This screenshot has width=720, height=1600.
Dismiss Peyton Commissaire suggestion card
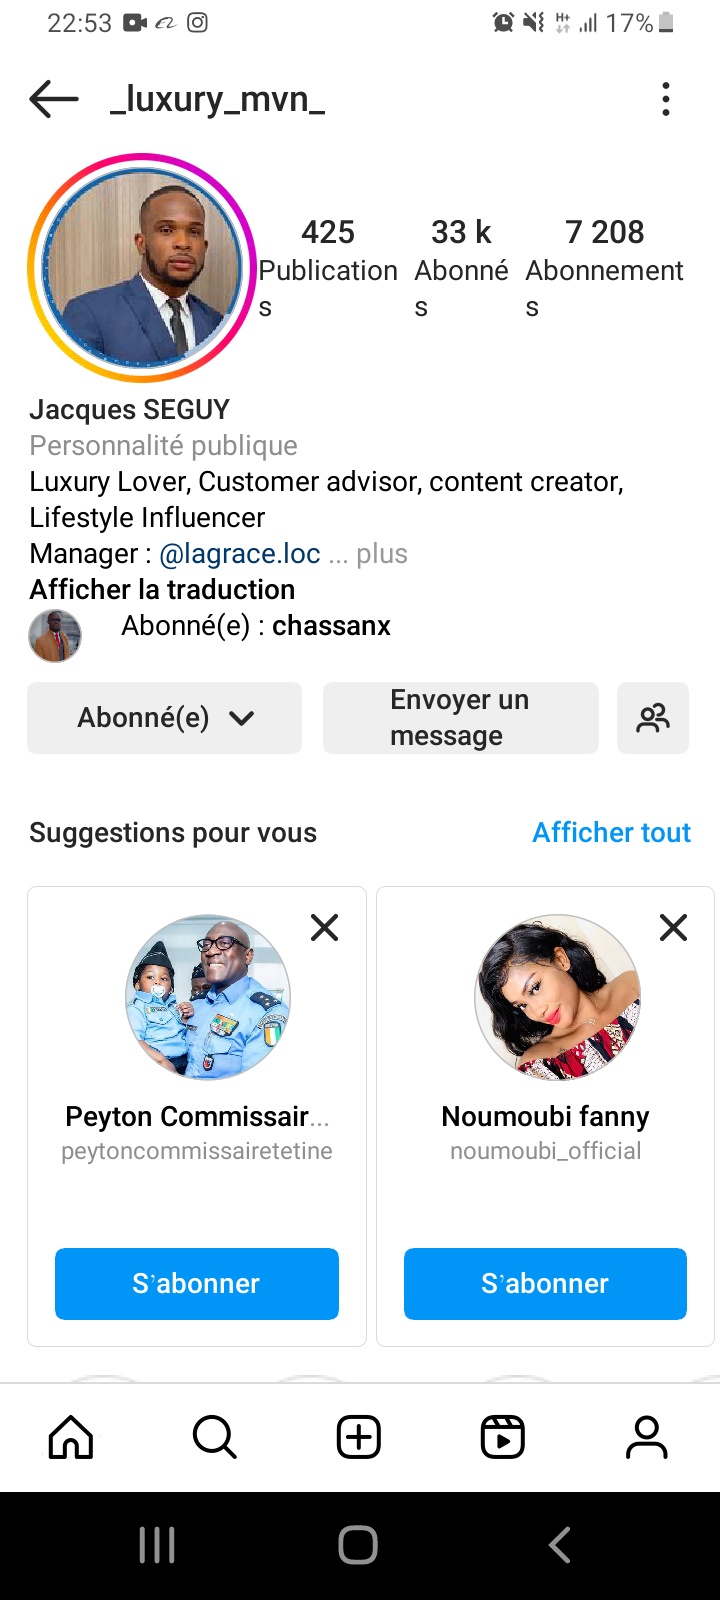[325, 928]
